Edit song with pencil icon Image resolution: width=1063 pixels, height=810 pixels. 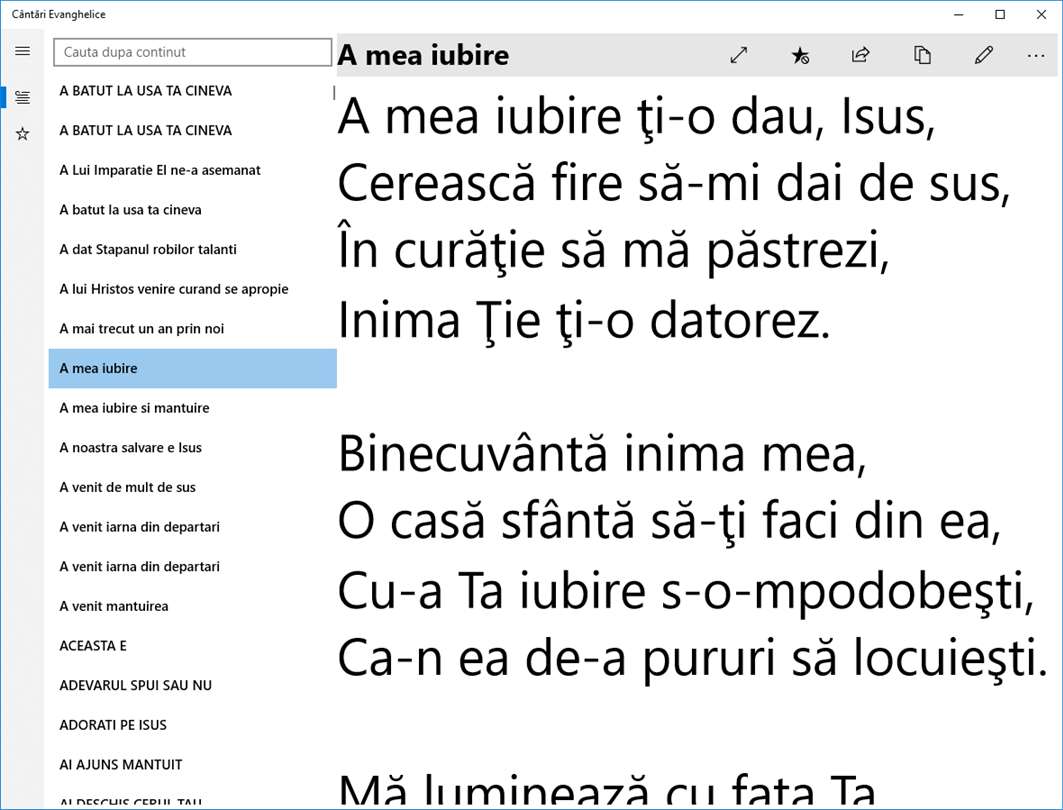(984, 55)
